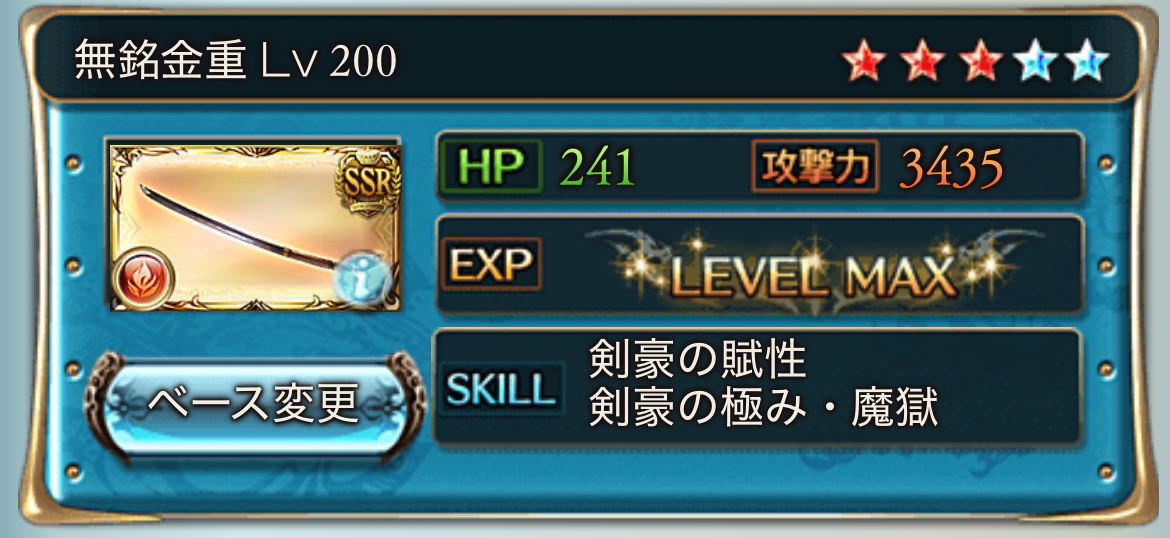Select the 剣豪の賦性 skill text

tap(698, 361)
